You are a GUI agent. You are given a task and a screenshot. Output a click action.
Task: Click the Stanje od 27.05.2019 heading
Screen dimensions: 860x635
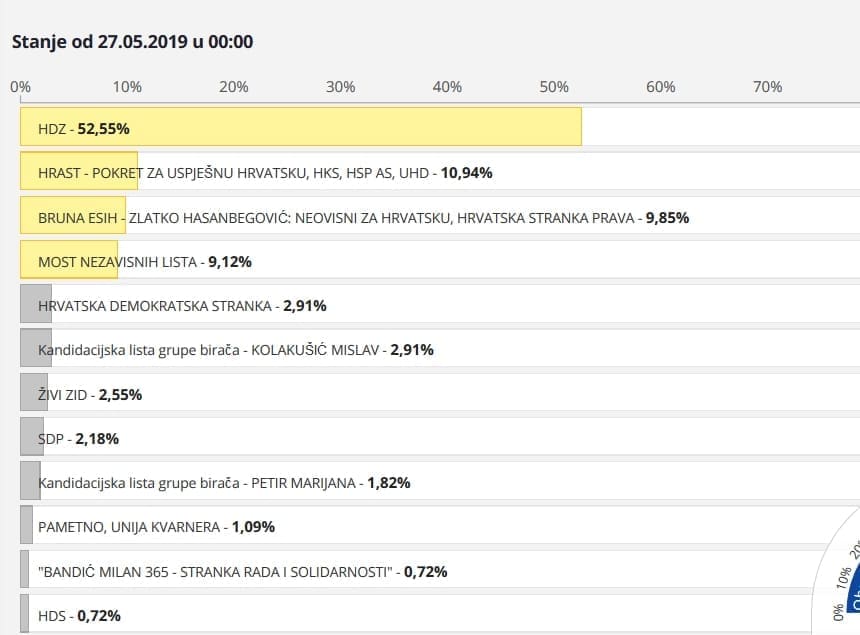[132, 42]
